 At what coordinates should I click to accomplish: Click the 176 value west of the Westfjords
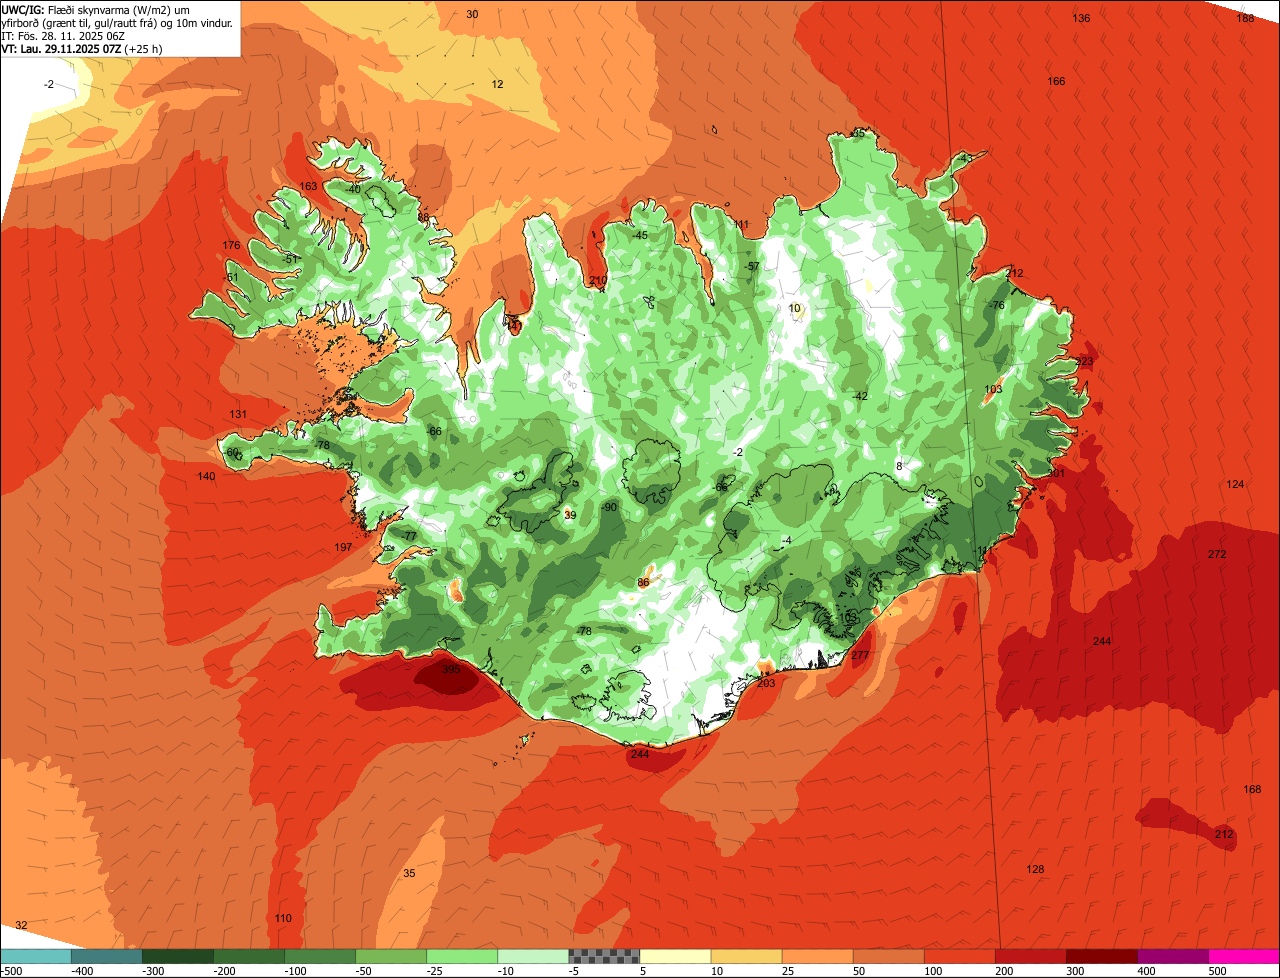tap(232, 245)
